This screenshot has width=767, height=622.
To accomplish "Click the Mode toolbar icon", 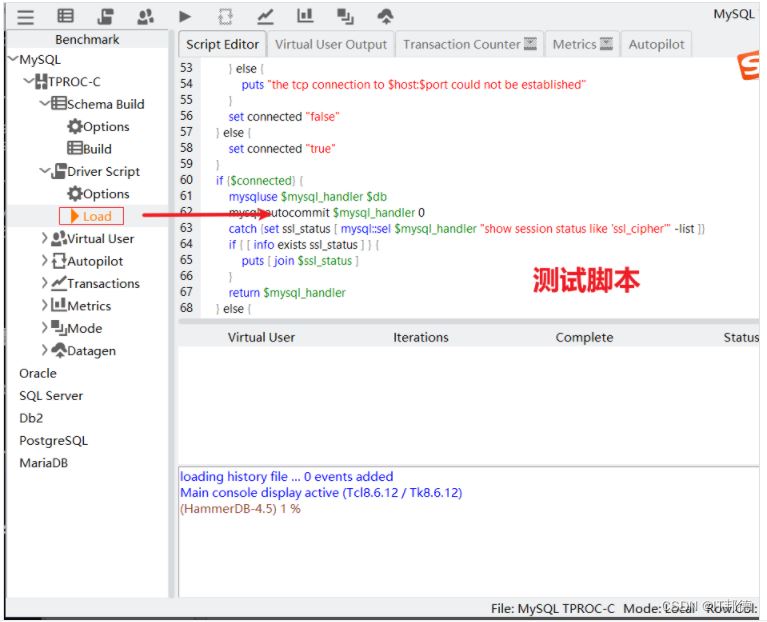I will point(345,16).
